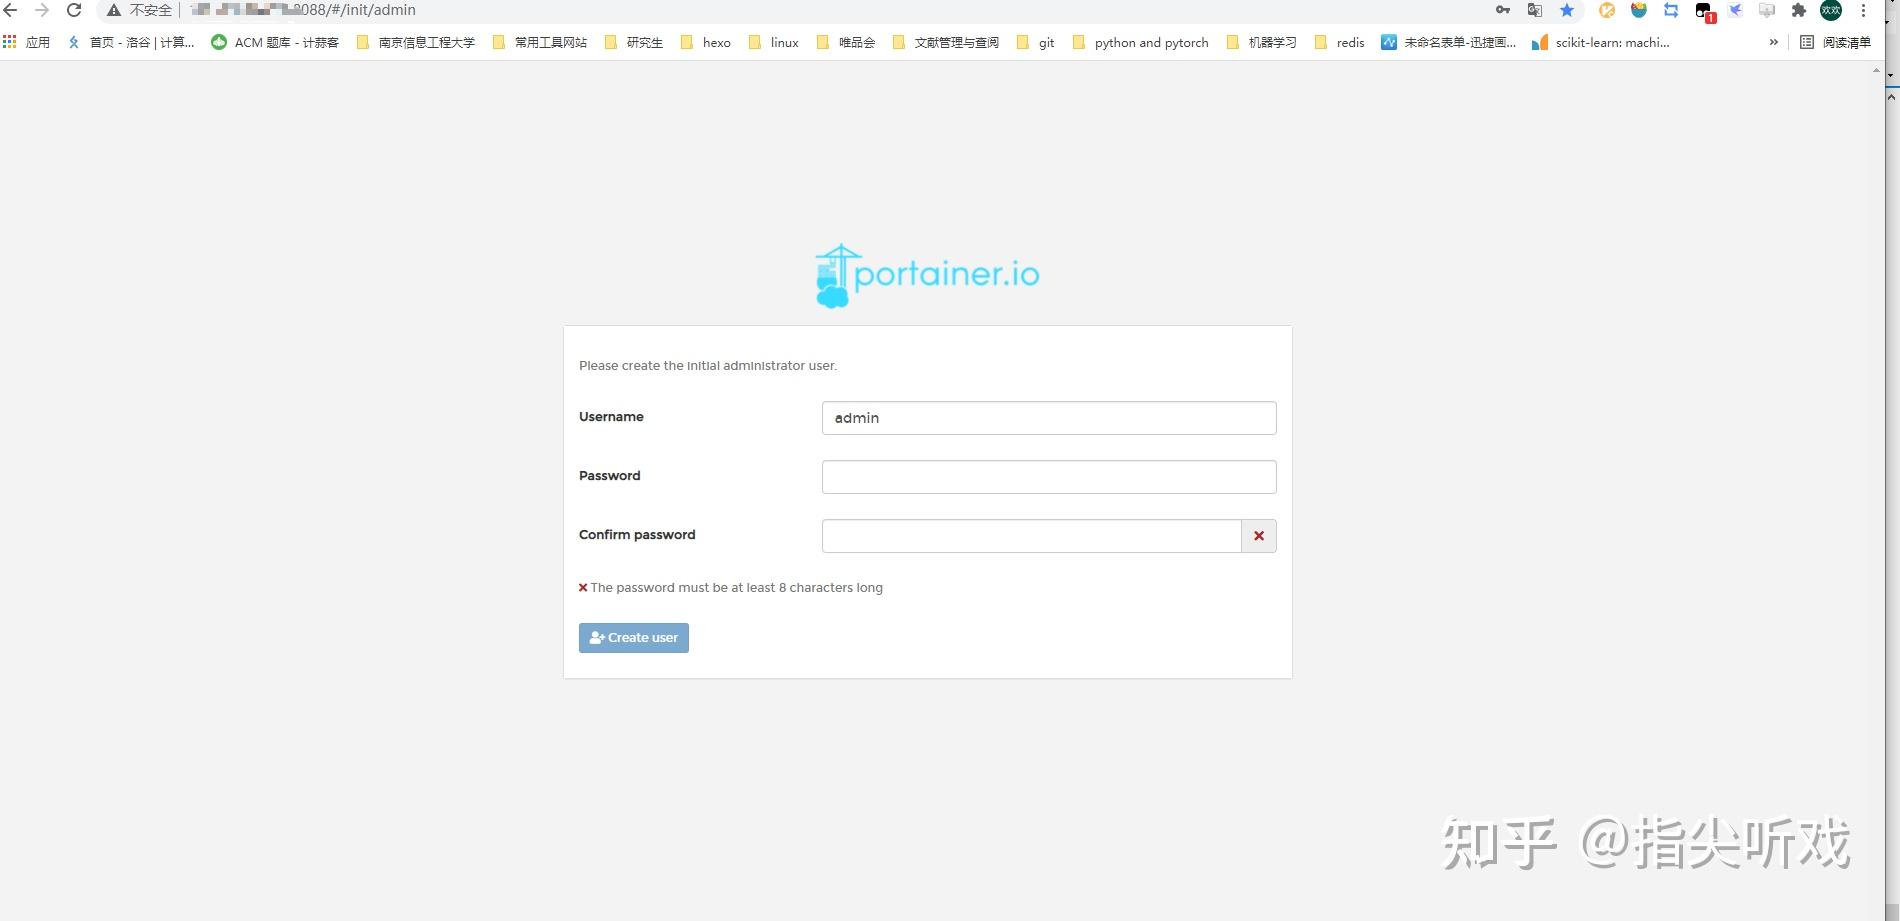Open the blue swap-arrows extension
The image size is (1900, 921).
pyautogui.click(x=1671, y=10)
